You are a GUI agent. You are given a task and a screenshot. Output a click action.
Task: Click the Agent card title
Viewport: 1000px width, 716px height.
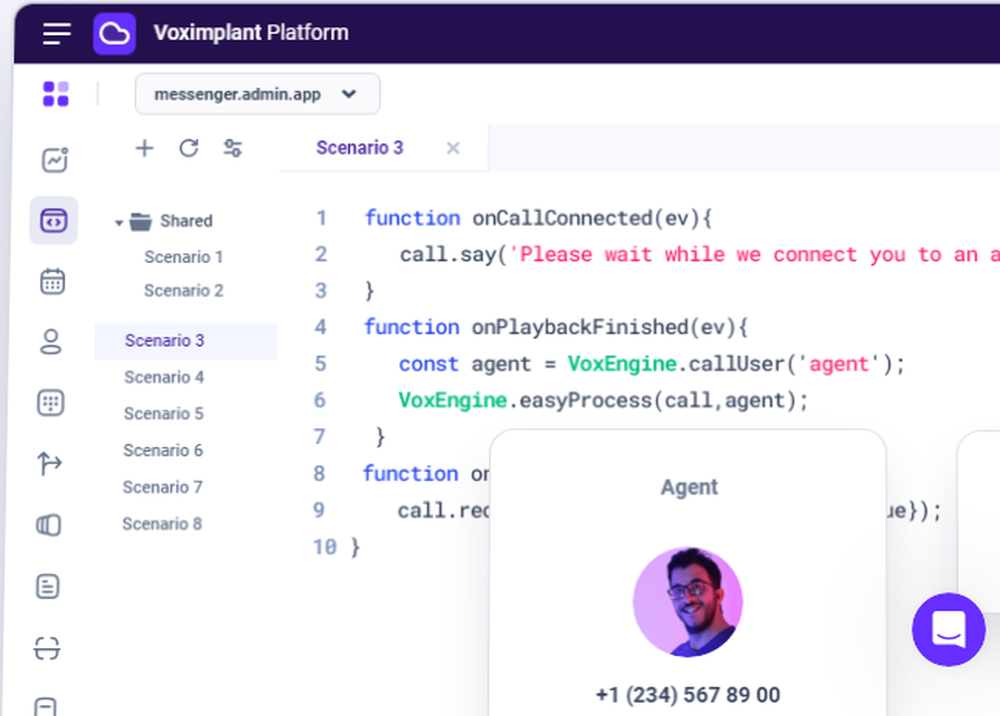(689, 487)
